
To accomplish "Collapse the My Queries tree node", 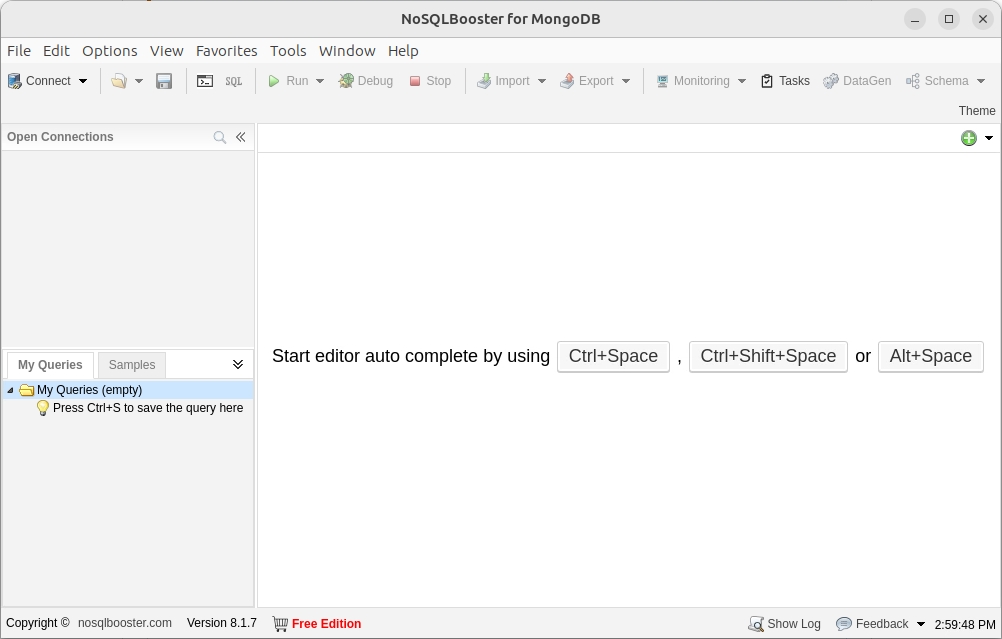I will pos(11,391).
